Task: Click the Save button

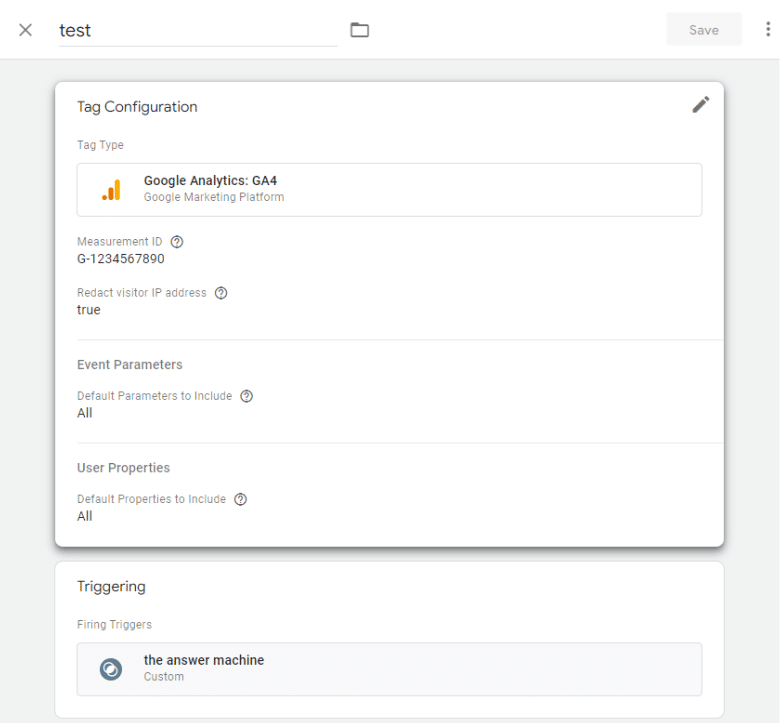Action: tap(703, 30)
